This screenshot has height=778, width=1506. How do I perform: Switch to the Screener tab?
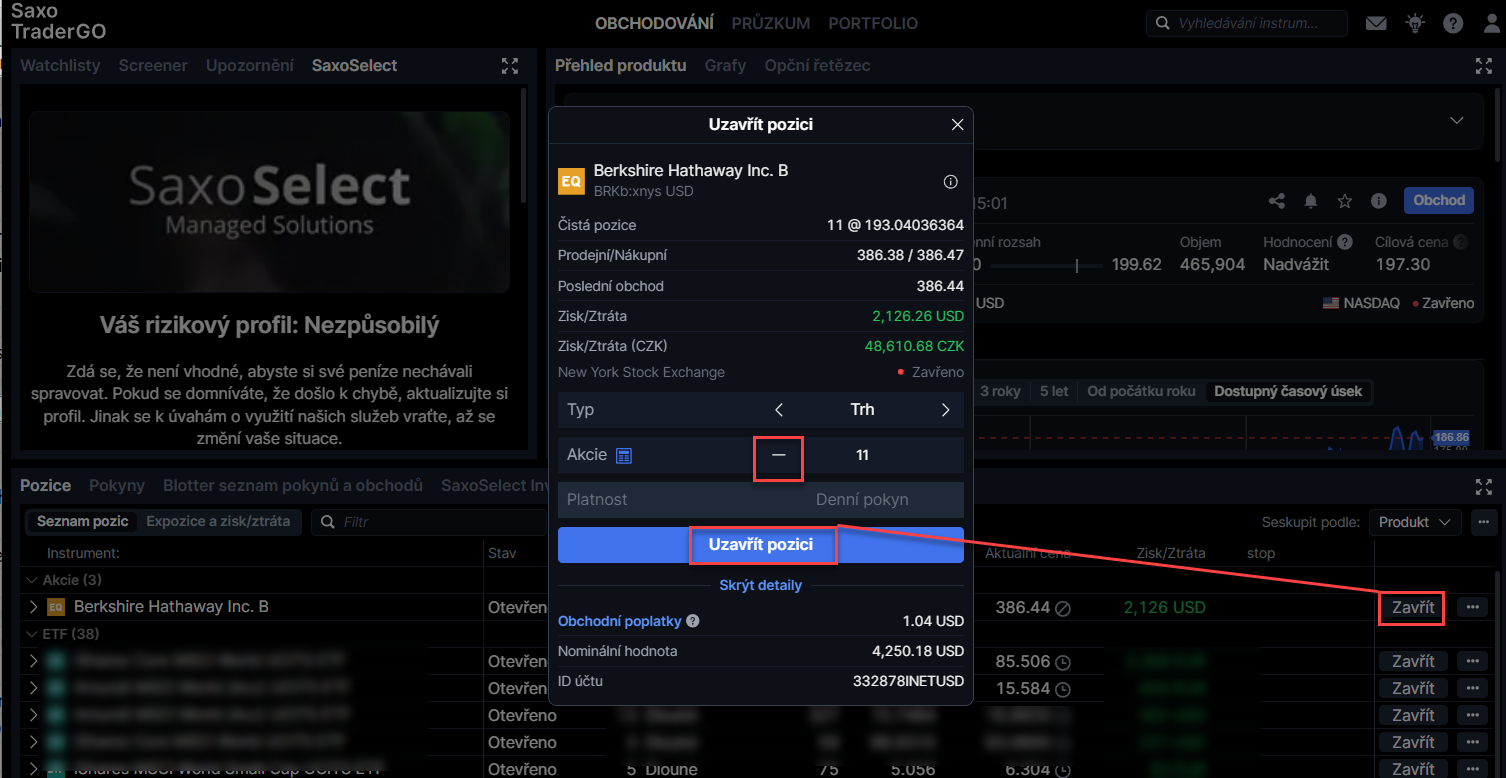click(153, 66)
